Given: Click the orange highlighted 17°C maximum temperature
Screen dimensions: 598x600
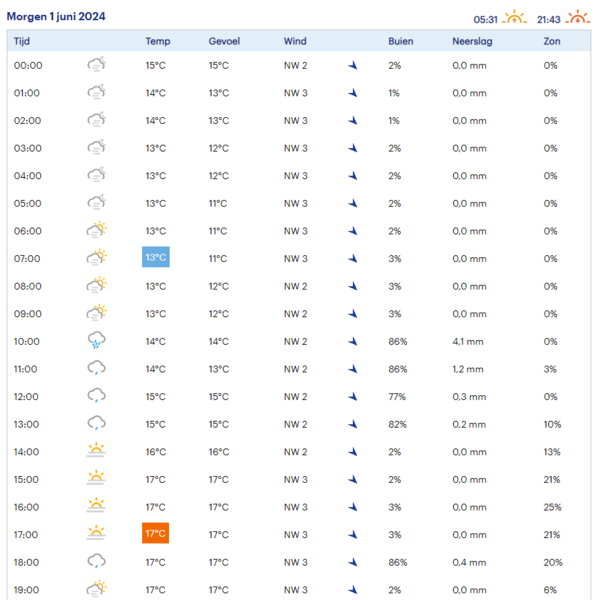Looking at the screenshot, I should click(155, 533).
